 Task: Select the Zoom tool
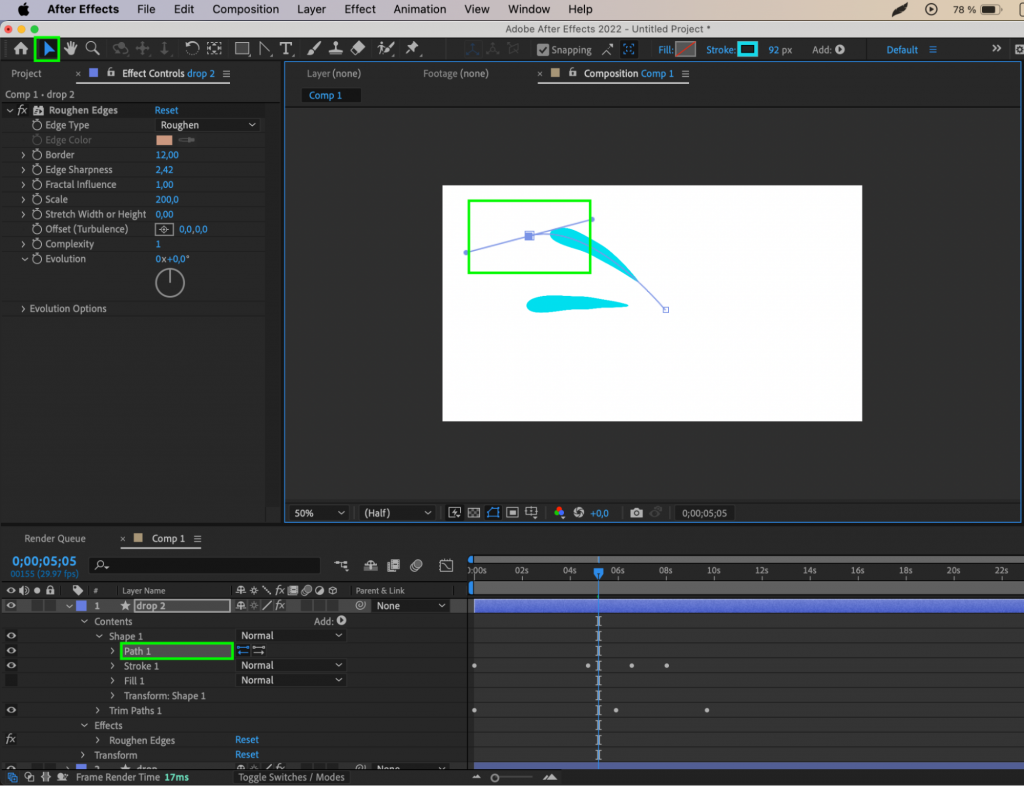click(91, 48)
